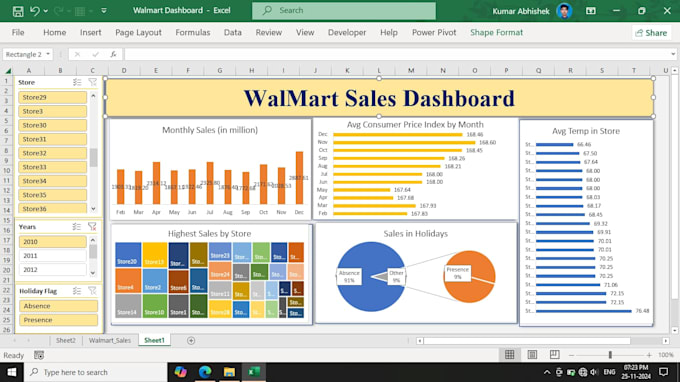The height and width of the screenshot is (382, 680).
Task: Clear filter on Years slicer
Action: [x=92, y=226]
